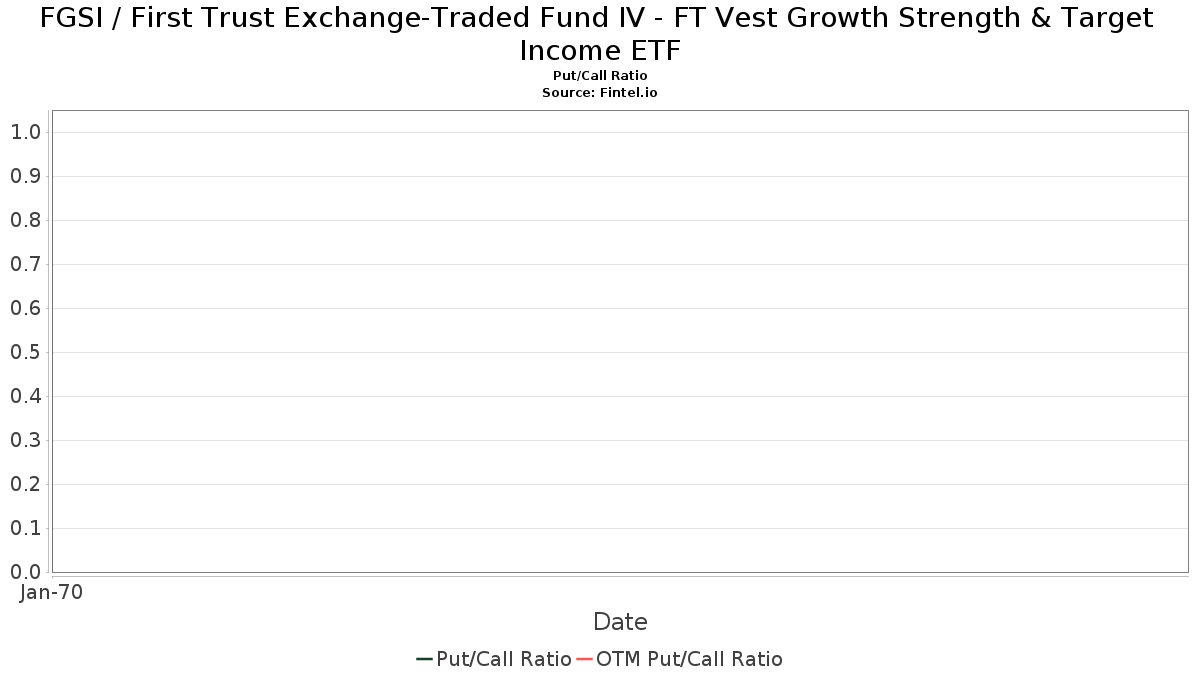Click the 0.4 y-axis label
The height and width of the screenshot is (675, 1200).
tap(25, 396)
